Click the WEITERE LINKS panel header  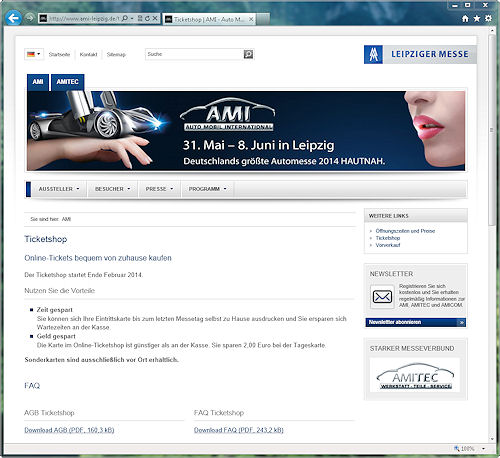pyautogui.click(x=416, y=216)
